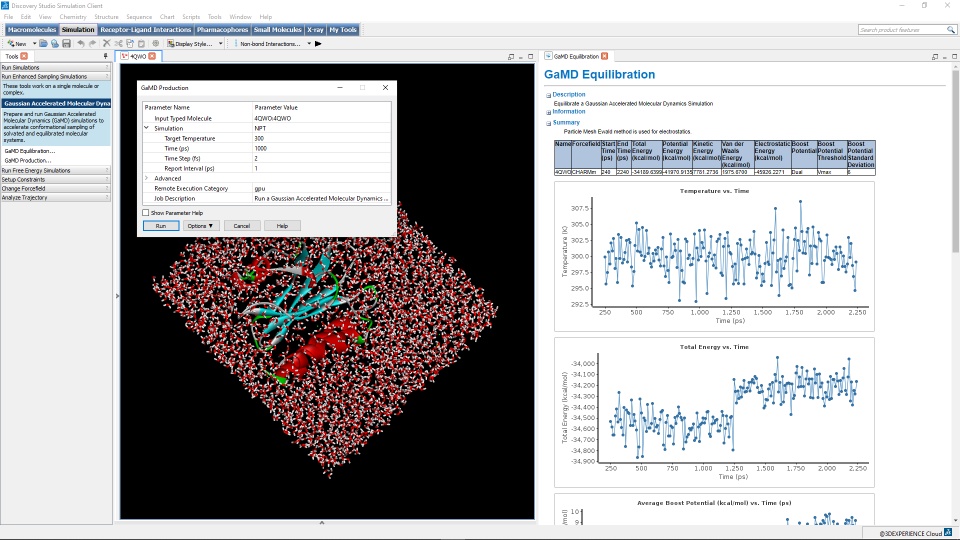Open the Chemistry menu
Image resolution: width=960 pixels, height=540 pixels.
(x=73, y=17)
